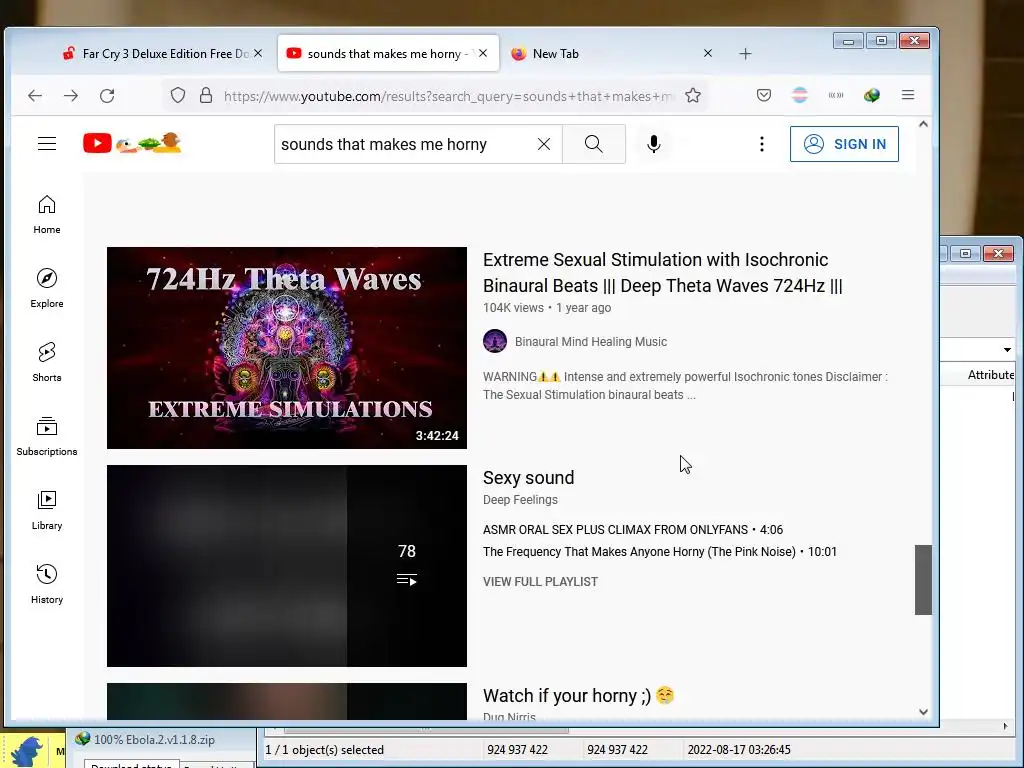
Task: Click the Sexy sound playlist thumbnail
Action: click(287, 566)
